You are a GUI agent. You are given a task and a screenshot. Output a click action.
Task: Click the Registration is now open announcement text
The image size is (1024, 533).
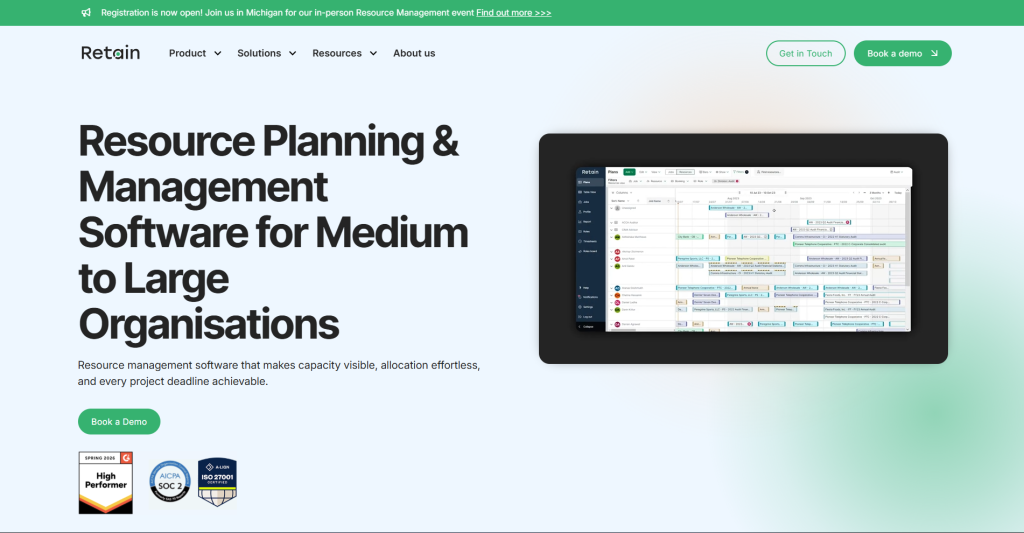tap(287, 12)
